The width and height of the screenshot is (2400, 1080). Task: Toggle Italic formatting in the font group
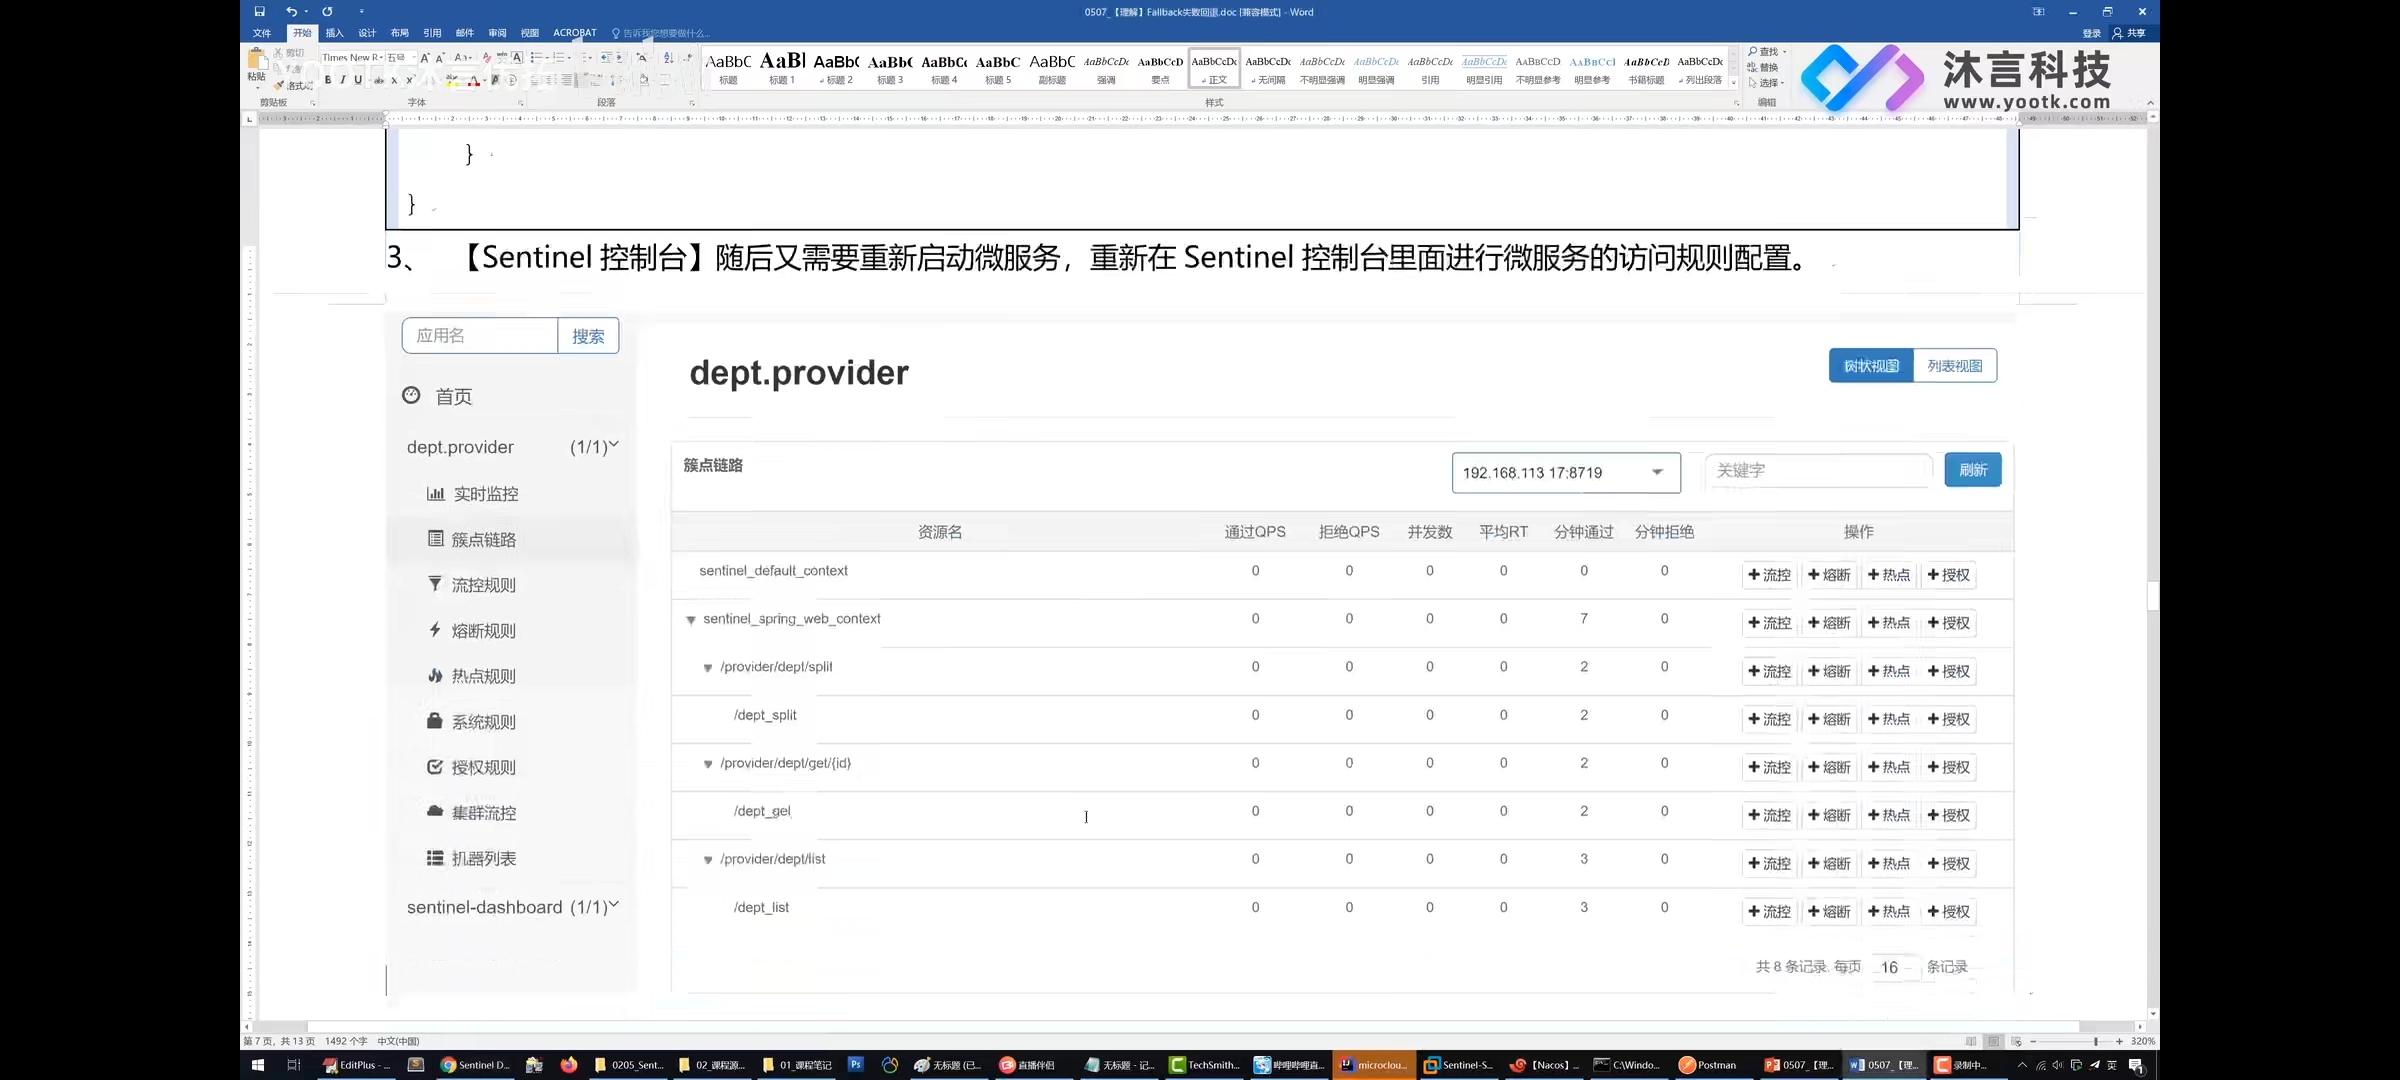(343, 80)
